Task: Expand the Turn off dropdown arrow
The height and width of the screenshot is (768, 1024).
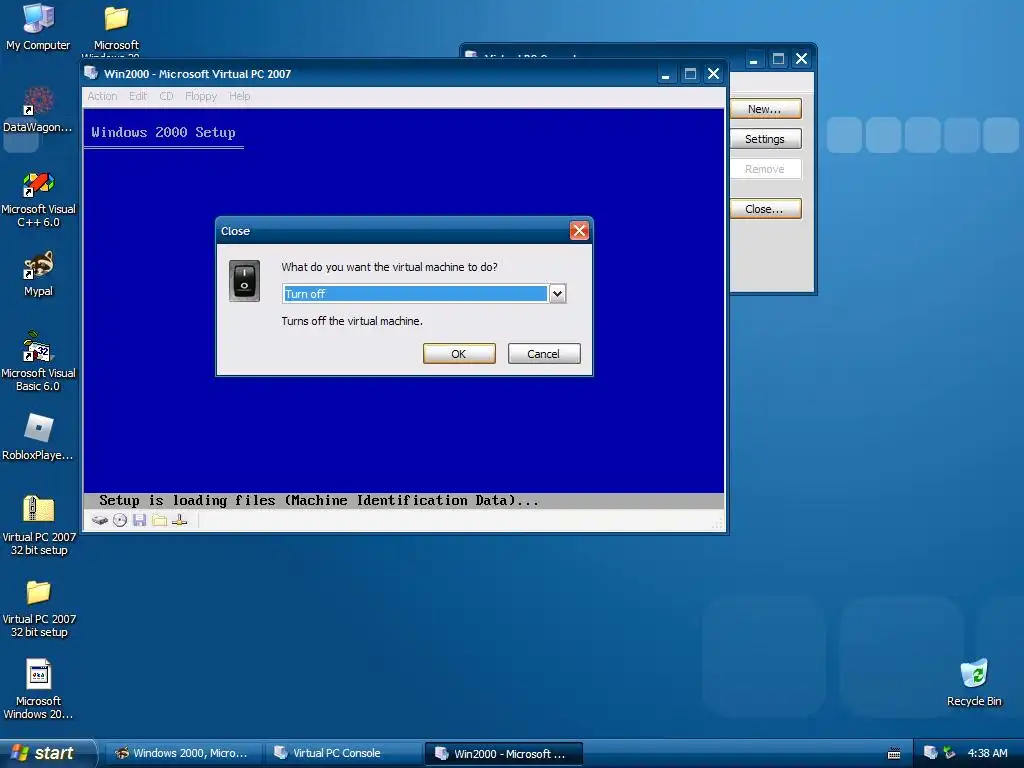Action: [557, 294]
